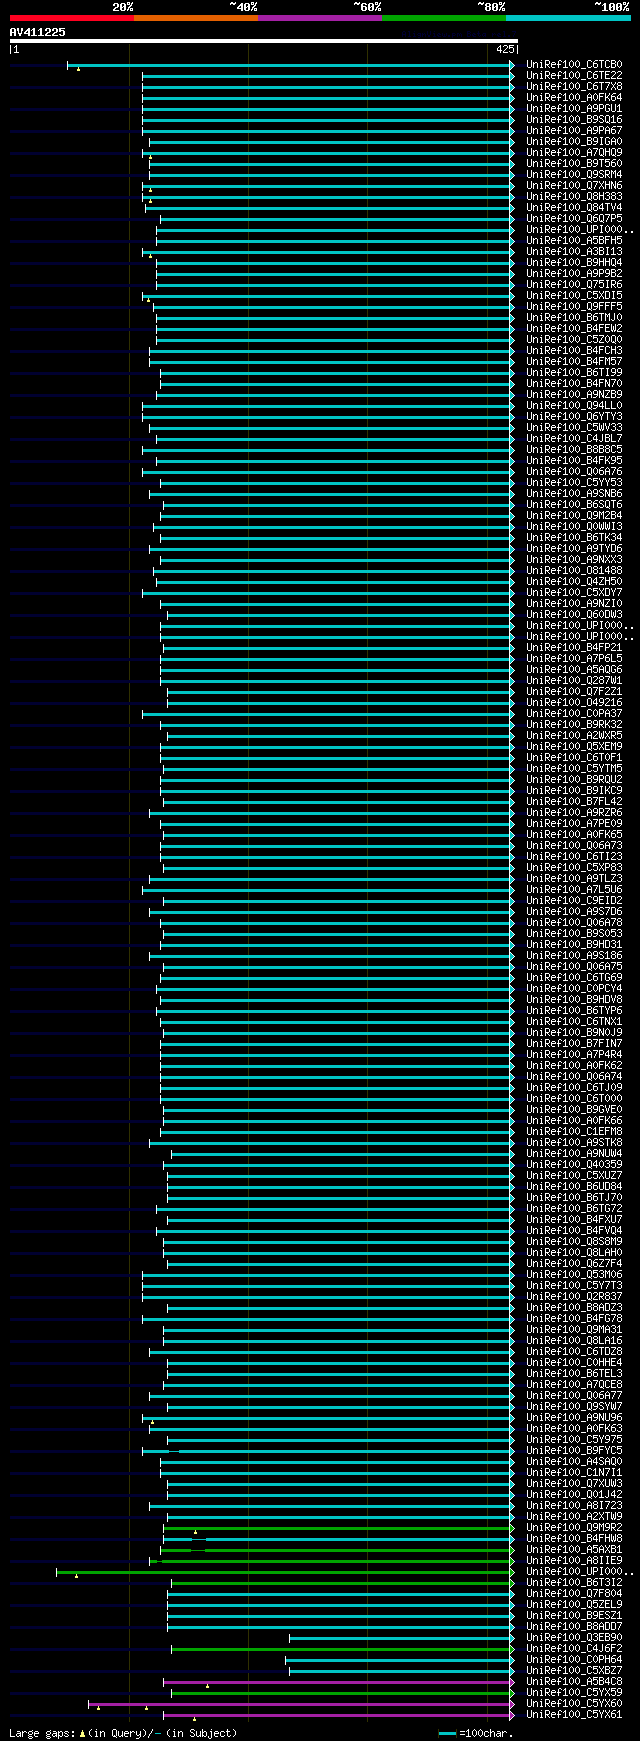Select hit UniRef100_B6TMJ0

click(x=574, y=318)
